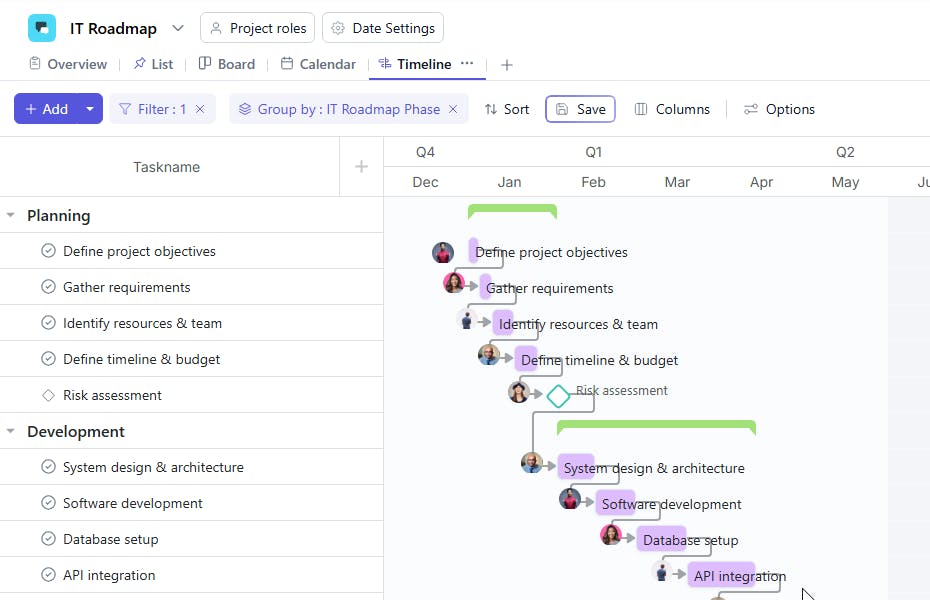Open the Calendar tab
930x600 pixels.
pos(318,64)
